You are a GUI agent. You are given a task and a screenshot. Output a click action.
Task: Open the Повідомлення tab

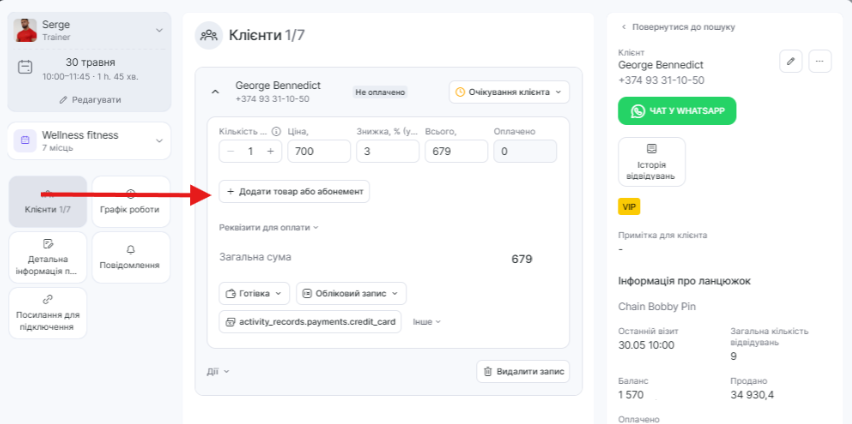tap(130, 256)
